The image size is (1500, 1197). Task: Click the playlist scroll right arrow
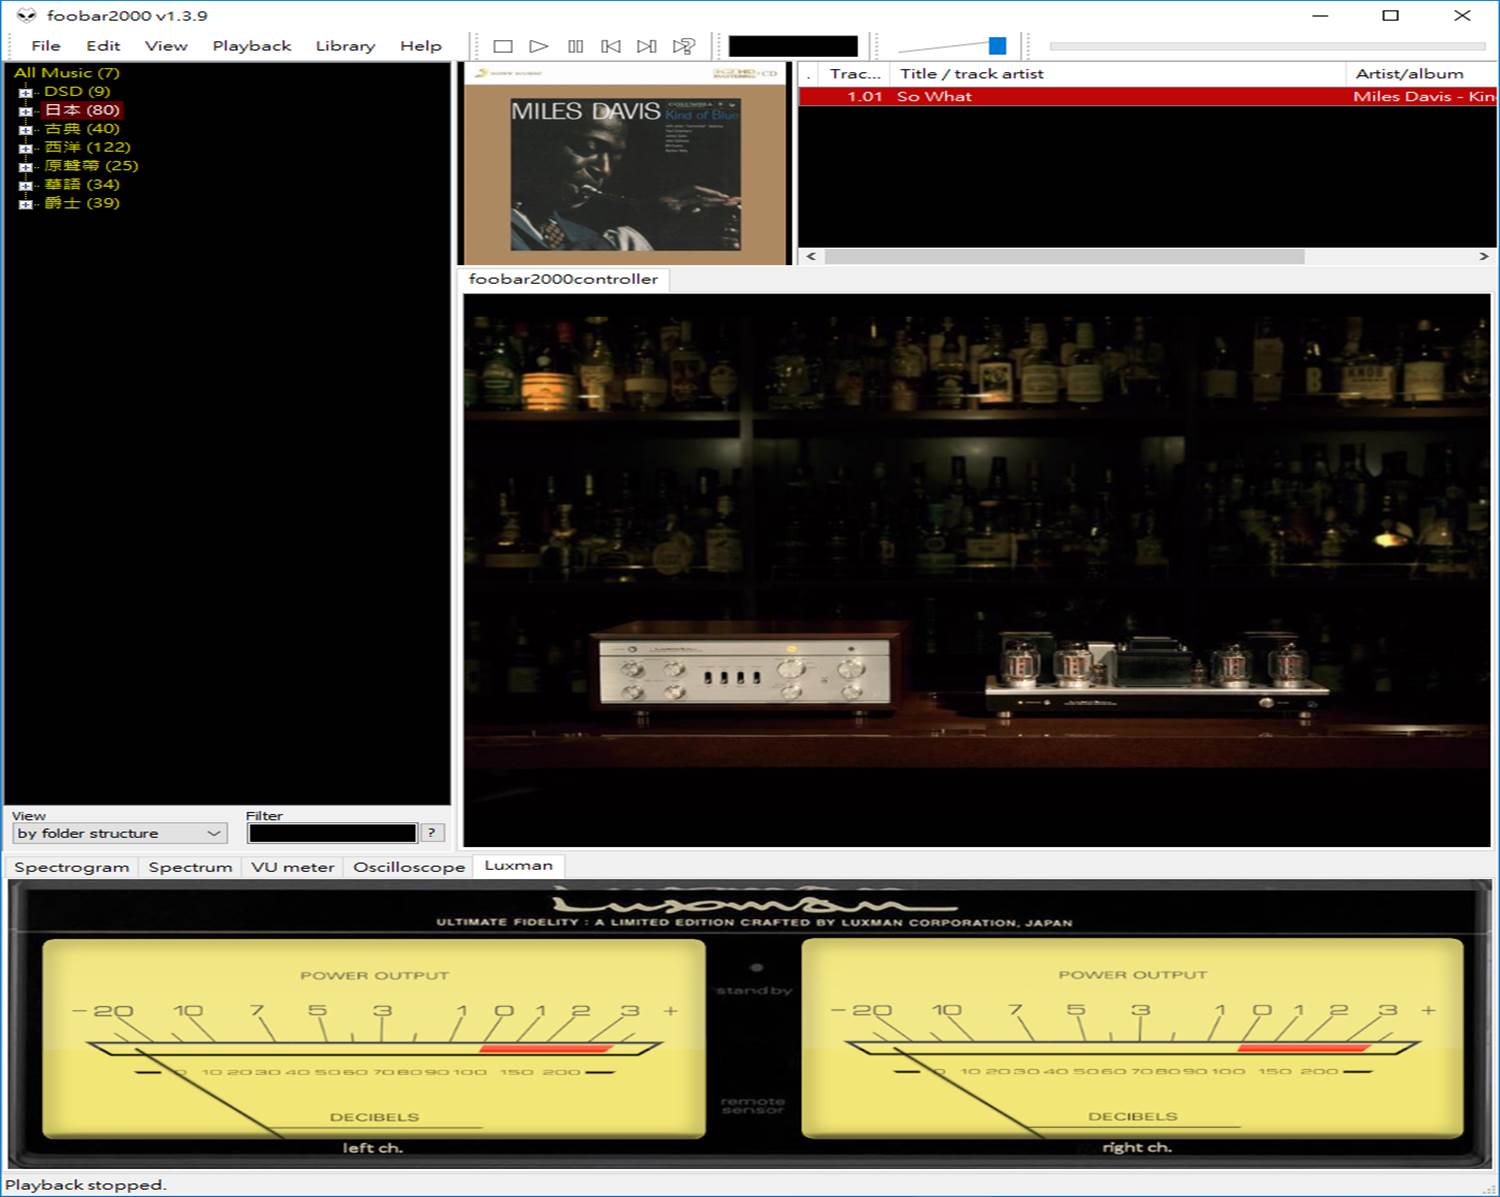[x=1484, y=256]
